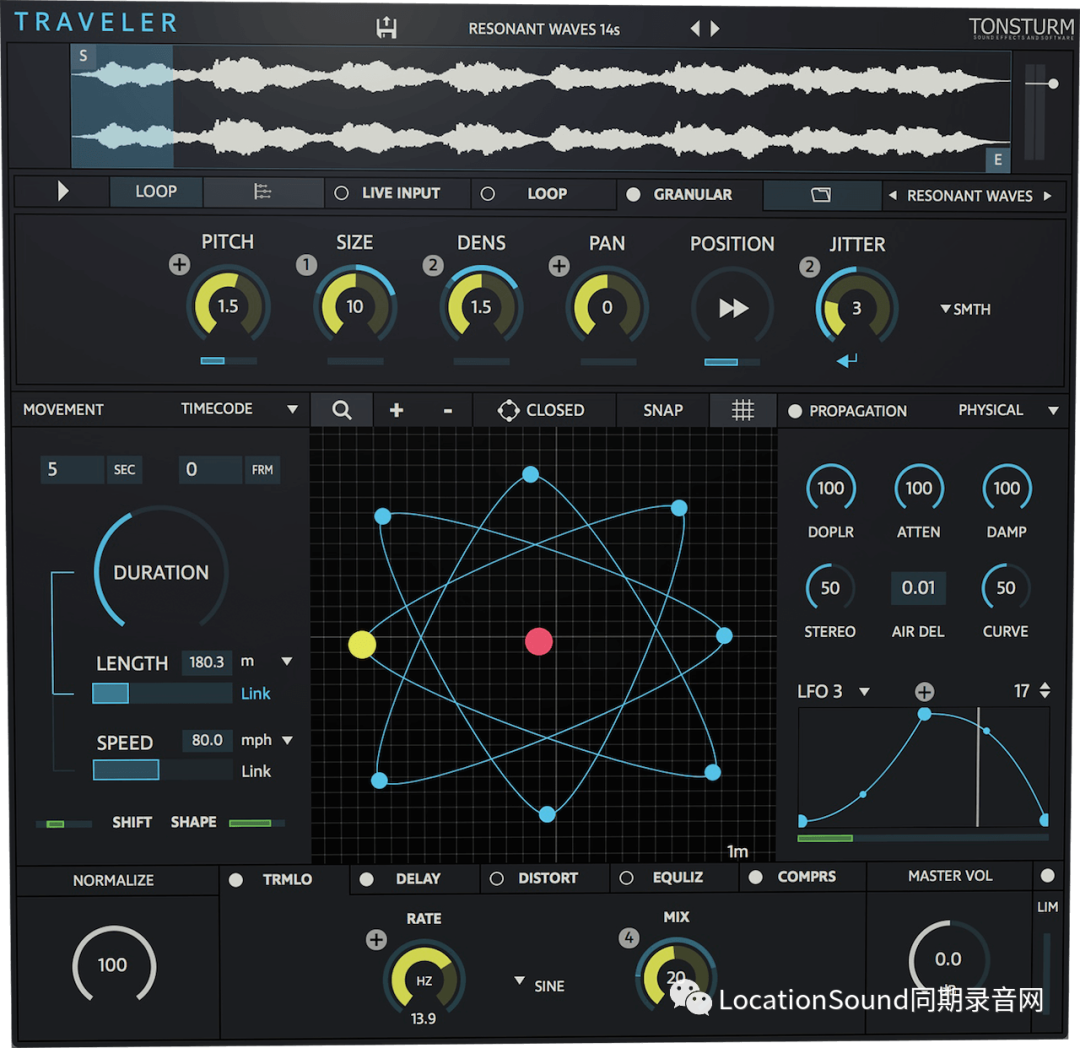Toggle the grid display icon
This screenshot has width=1080, height=1048.
[x=742, y=410]
